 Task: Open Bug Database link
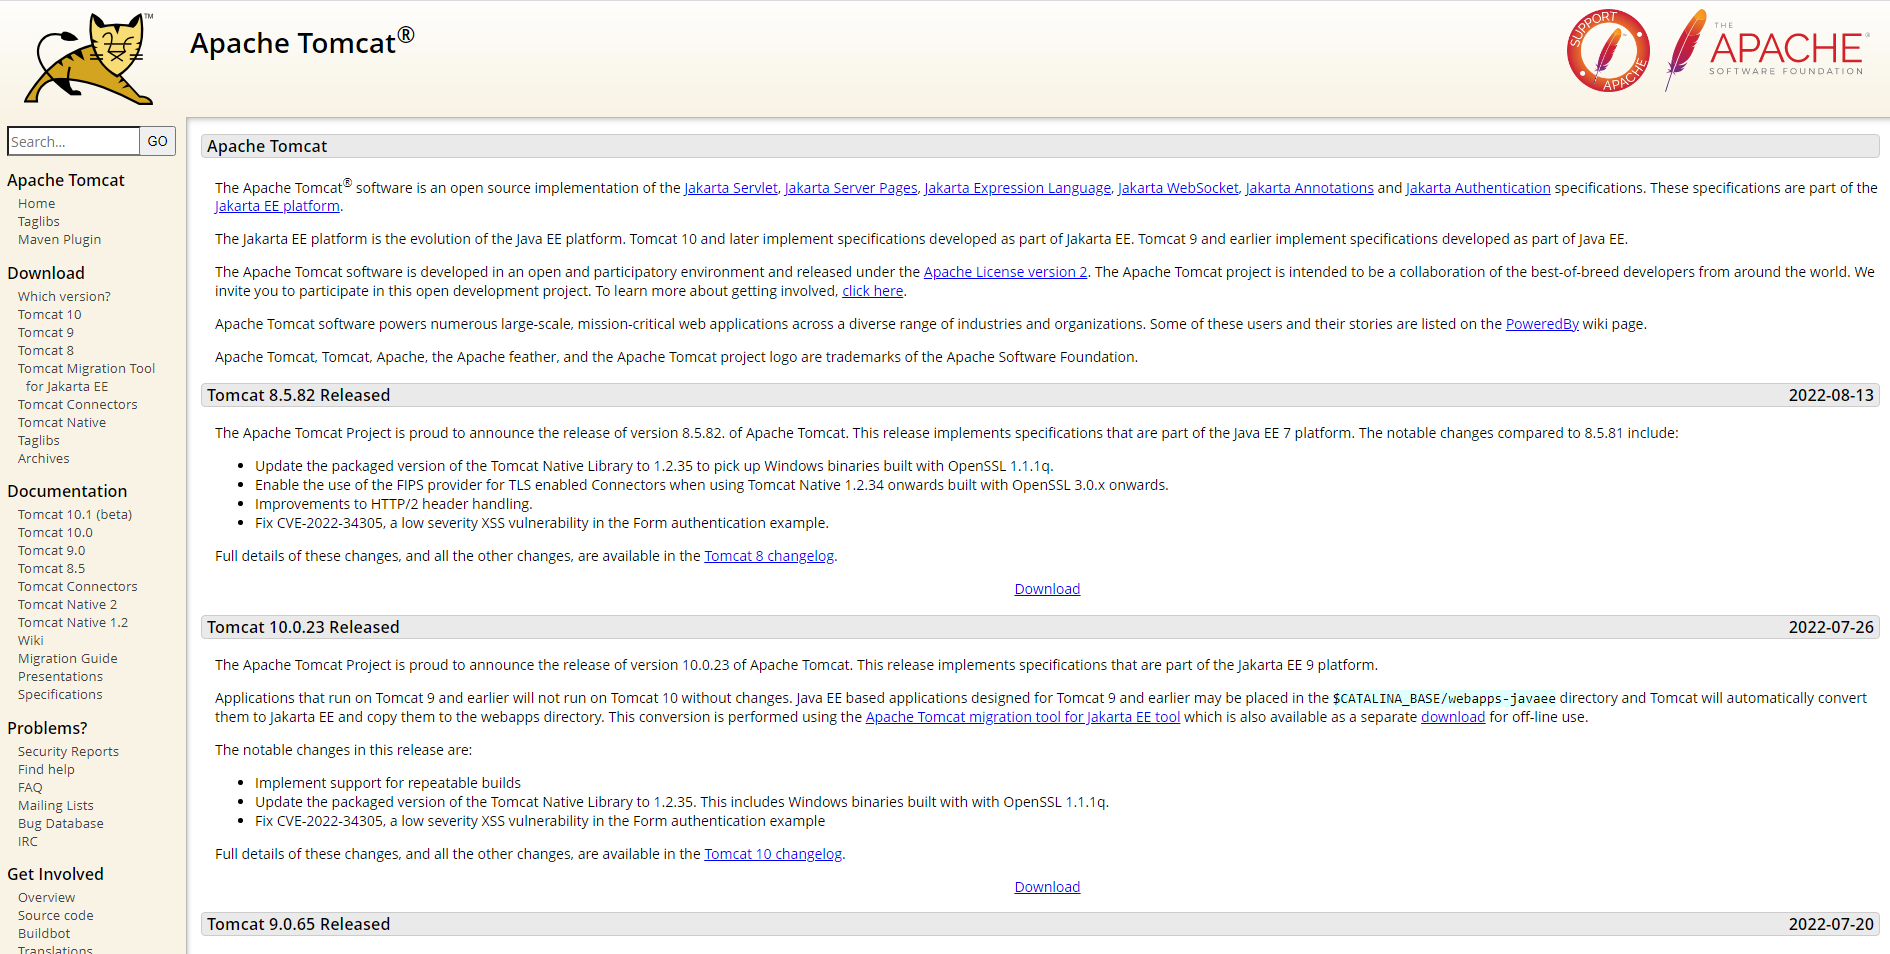tap(61, 823)
